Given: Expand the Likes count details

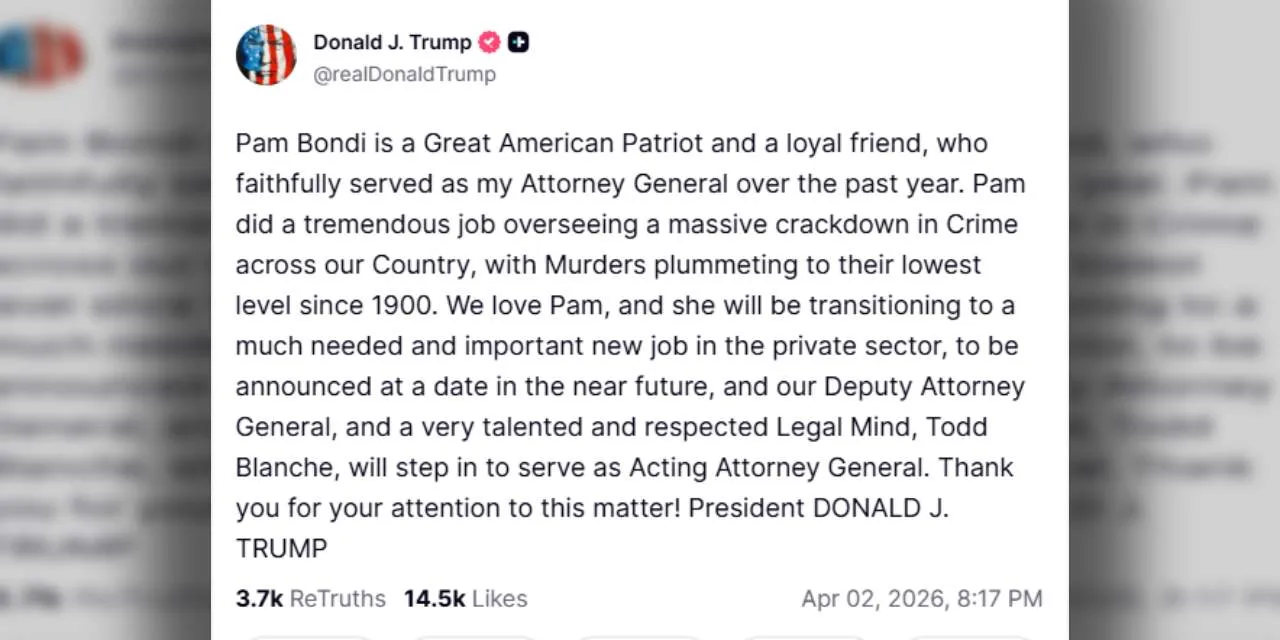Looking at the screenshot, I should (466, 598).
